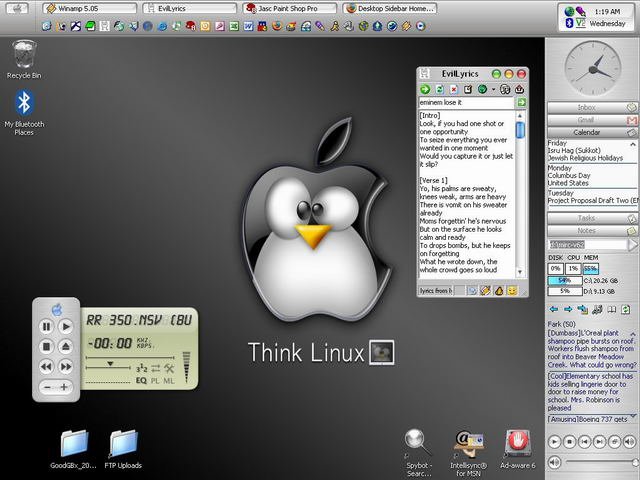Click the upload/export icon in EvilLyrics toolbar
640x480 pixels.
click(519, 89)
